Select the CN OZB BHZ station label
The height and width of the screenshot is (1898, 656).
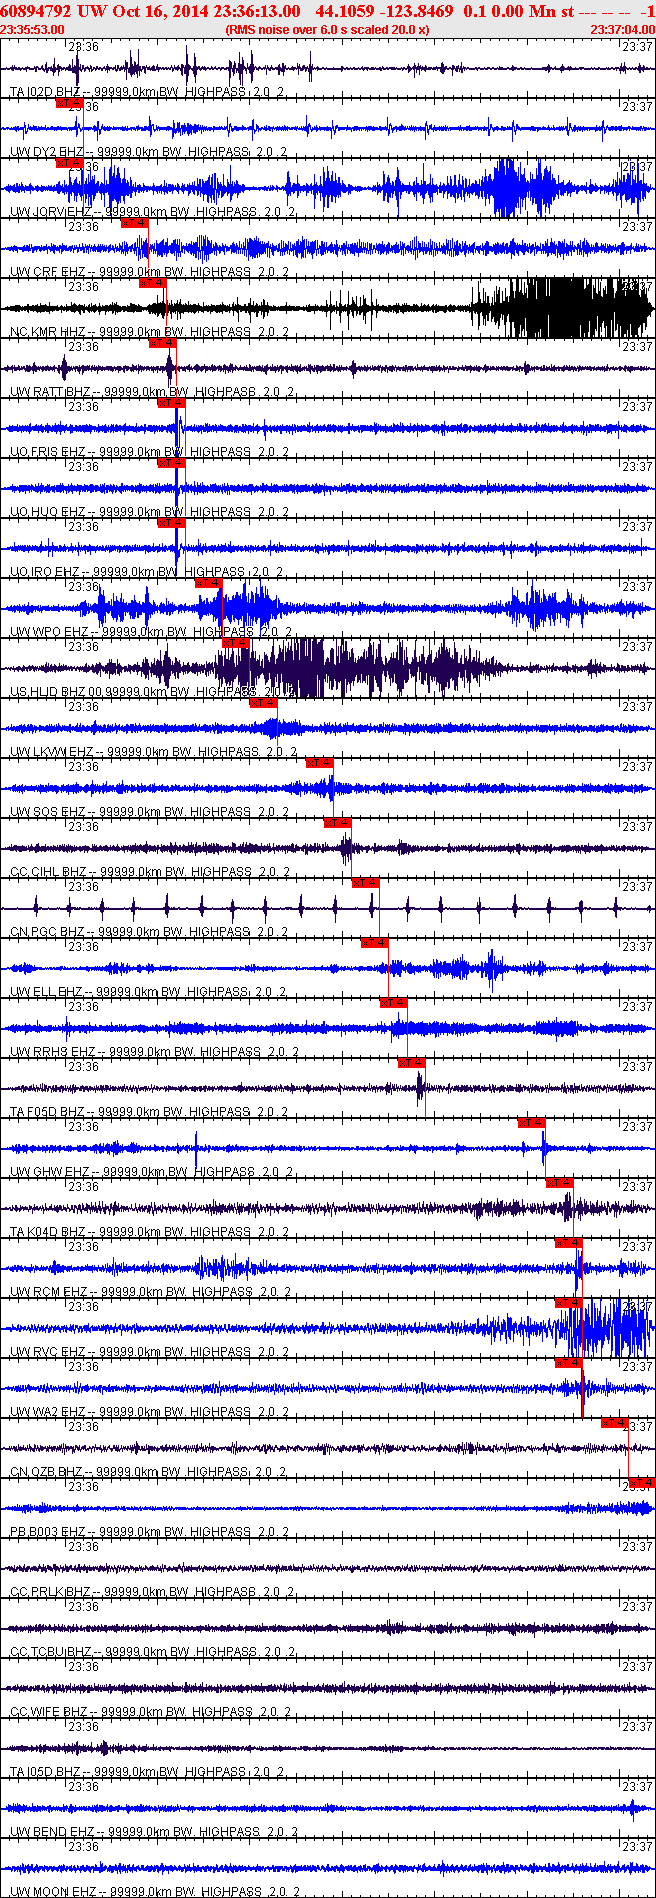147,1472
